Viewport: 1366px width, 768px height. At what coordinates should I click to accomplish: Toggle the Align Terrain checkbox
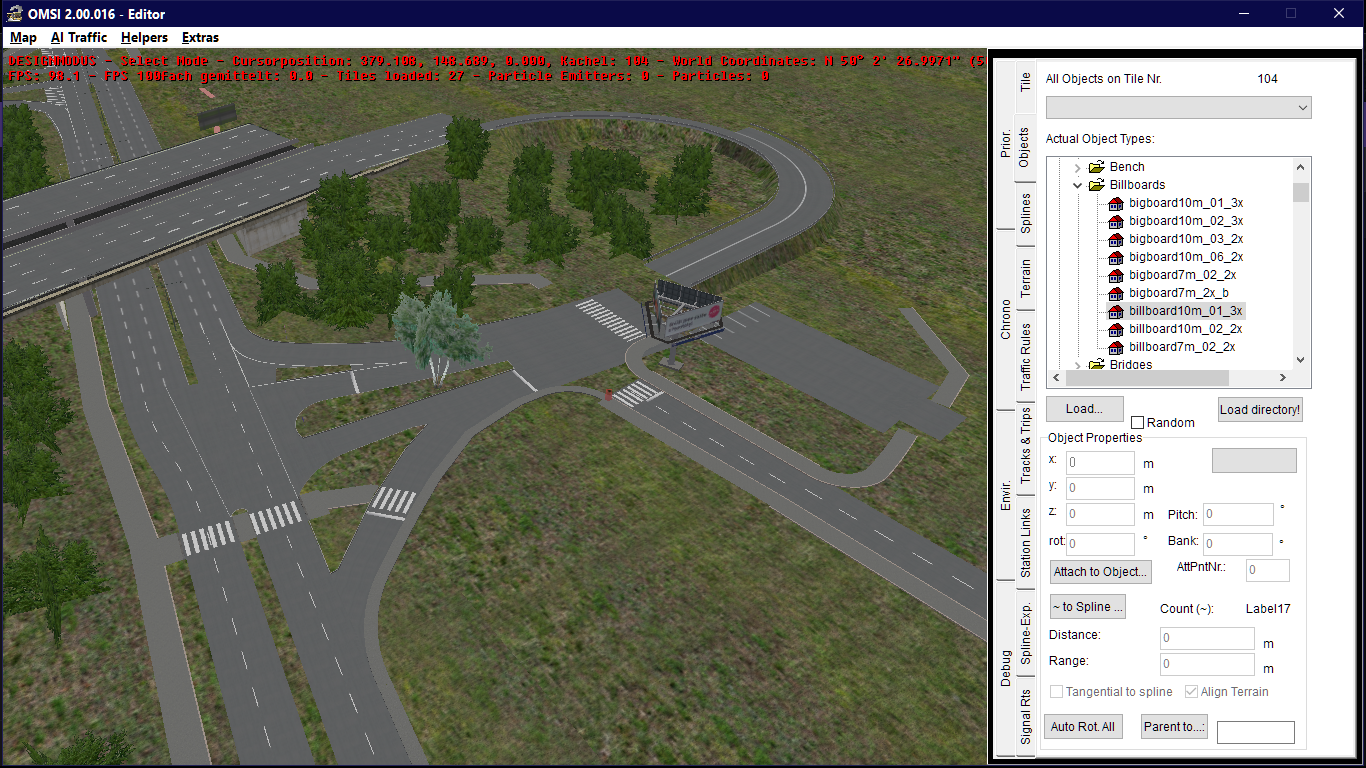point(1191,692)
